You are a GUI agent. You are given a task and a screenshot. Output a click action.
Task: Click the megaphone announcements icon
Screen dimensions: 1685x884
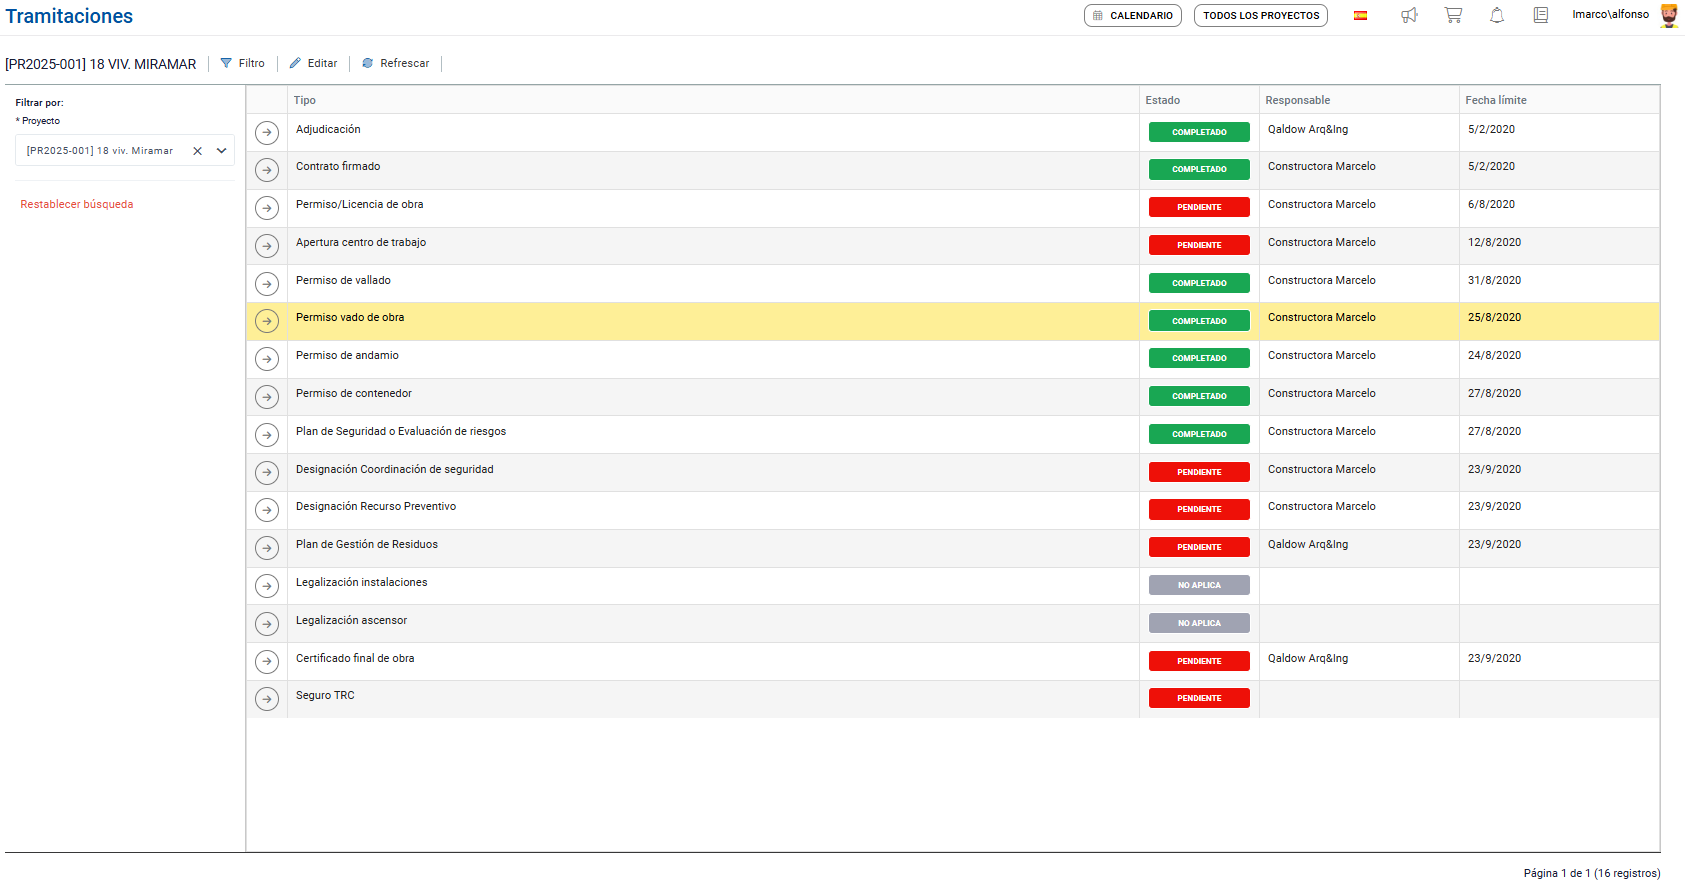[x=1409, y=15]
